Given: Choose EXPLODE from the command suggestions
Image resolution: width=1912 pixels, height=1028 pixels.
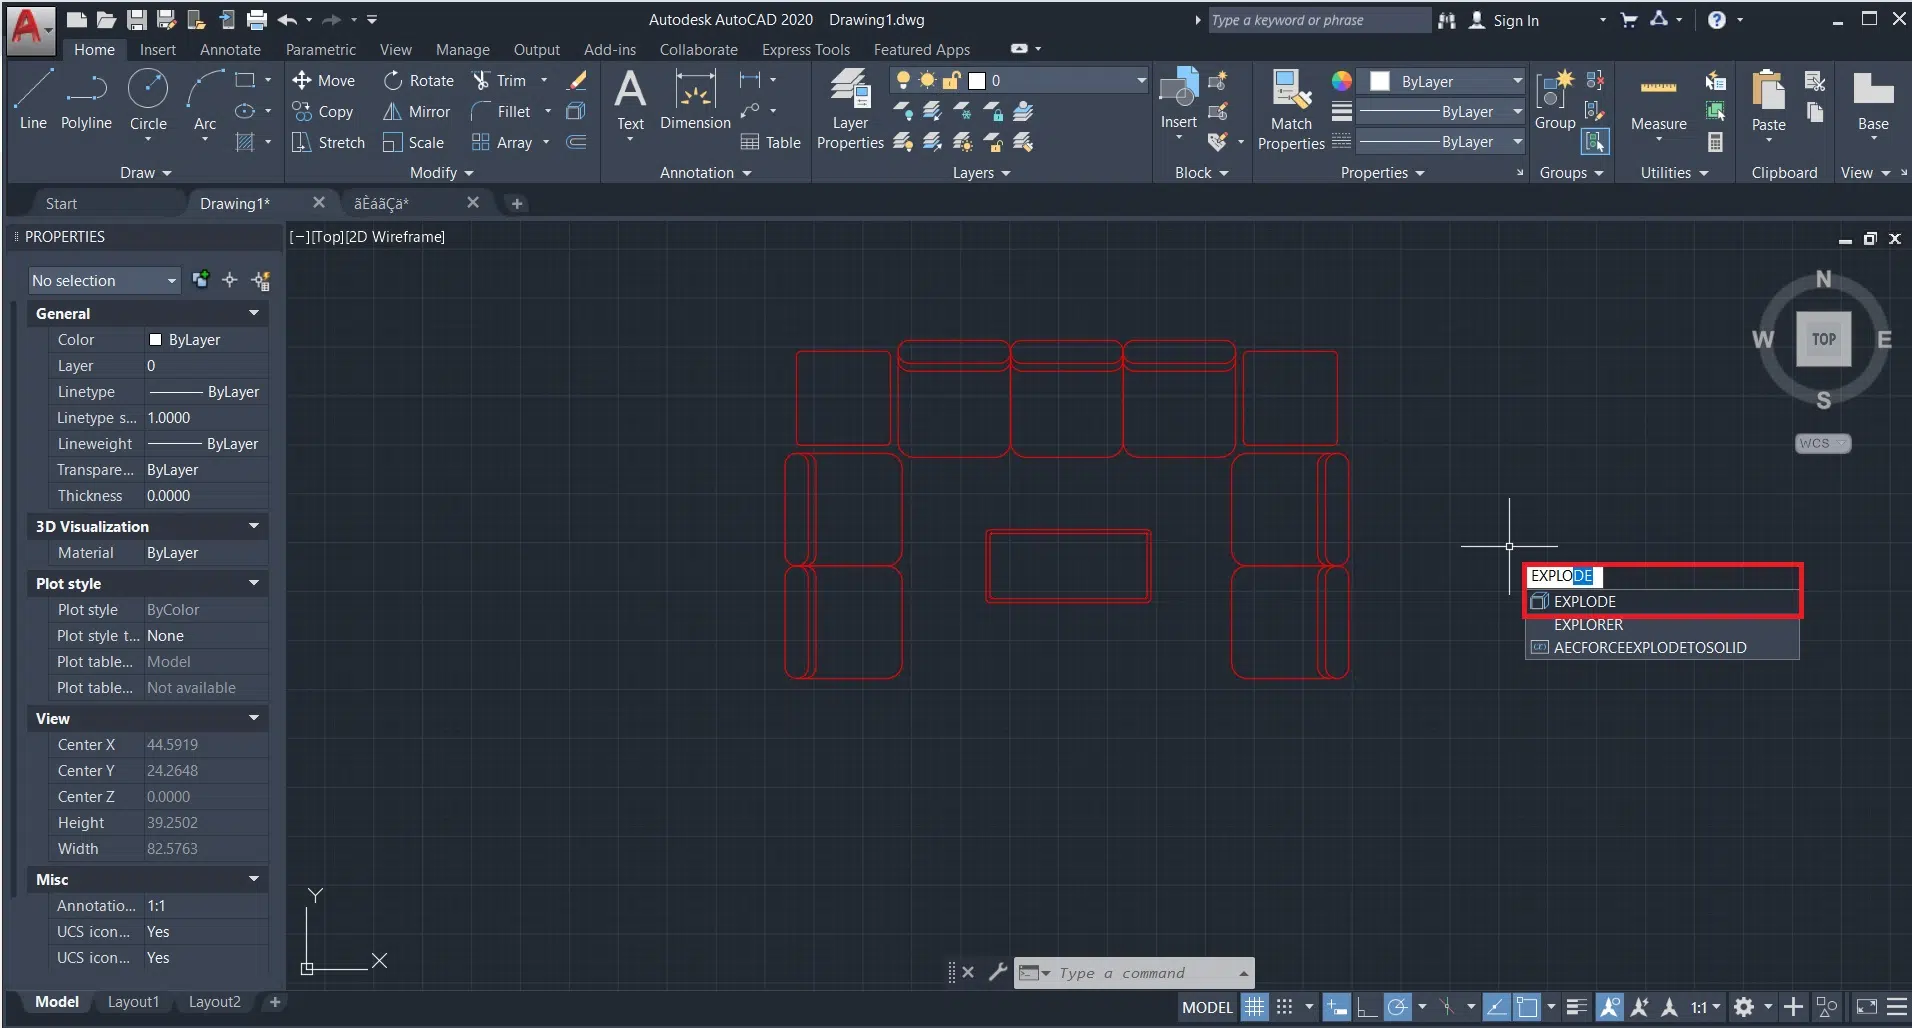Looking at the screenshot, I should point(1585,602).
